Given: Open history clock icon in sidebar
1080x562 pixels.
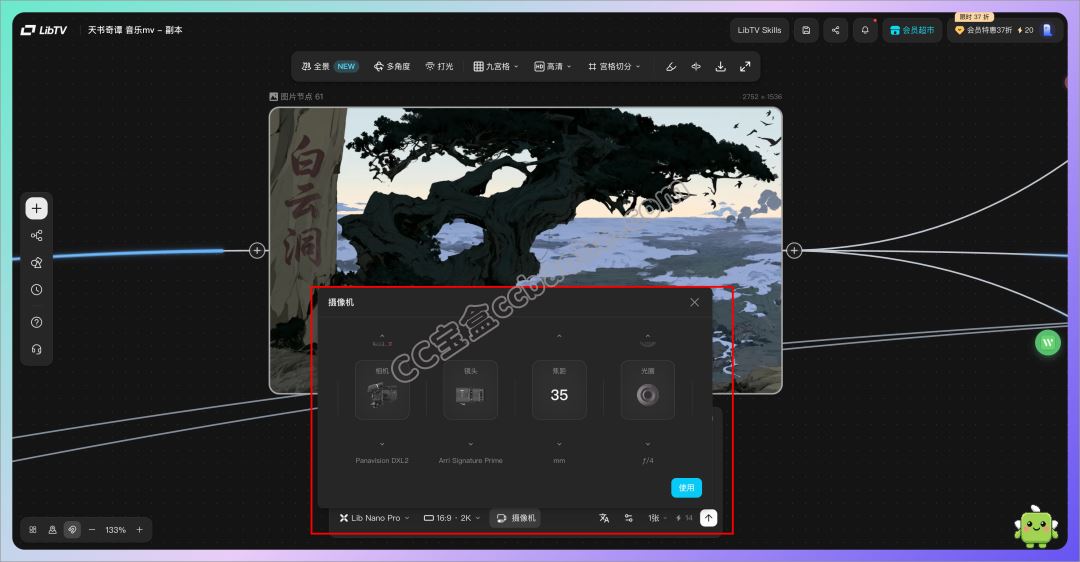Looking at the screenshot, I should point(37,290).
